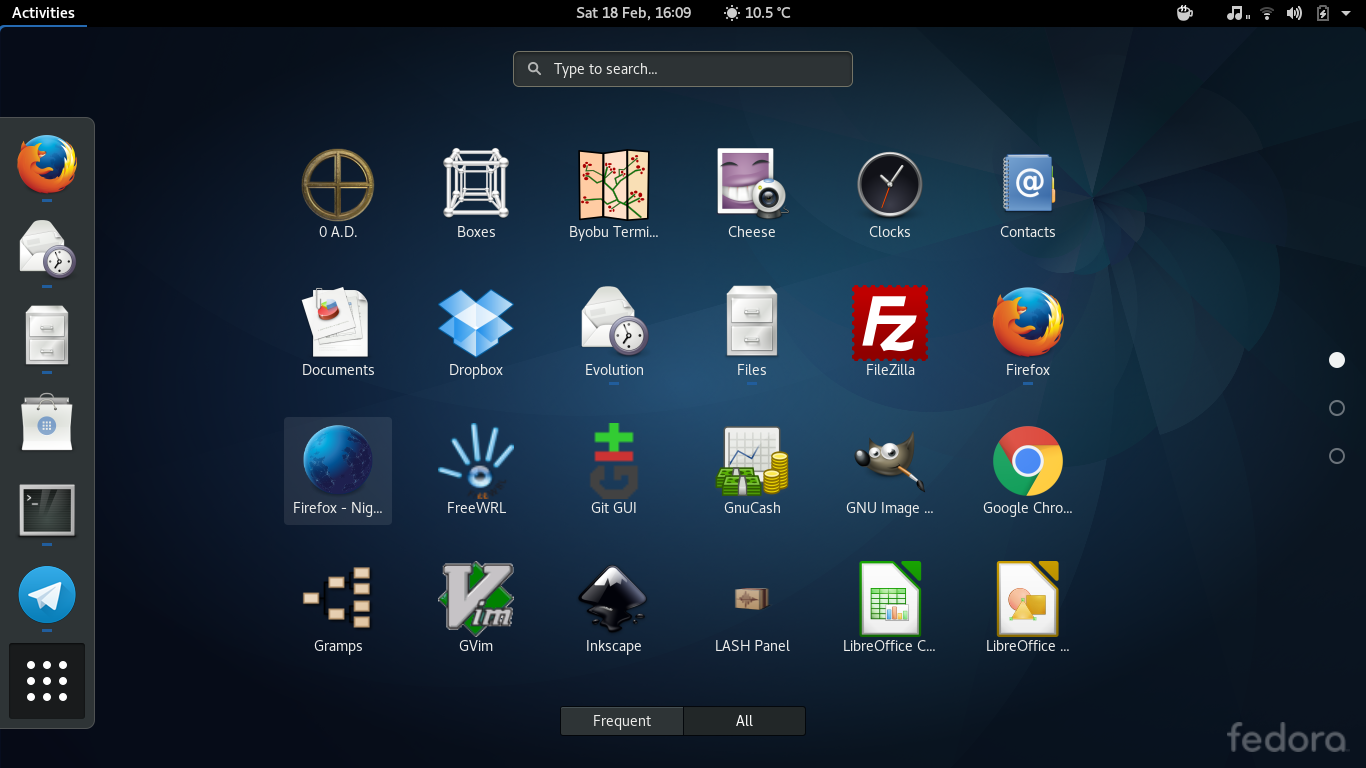
Task: Click Firefox in the dash
Action: click(47, 164)
